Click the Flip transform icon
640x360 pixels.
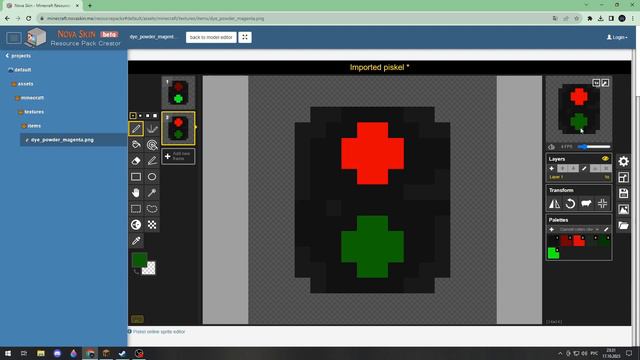554,203
